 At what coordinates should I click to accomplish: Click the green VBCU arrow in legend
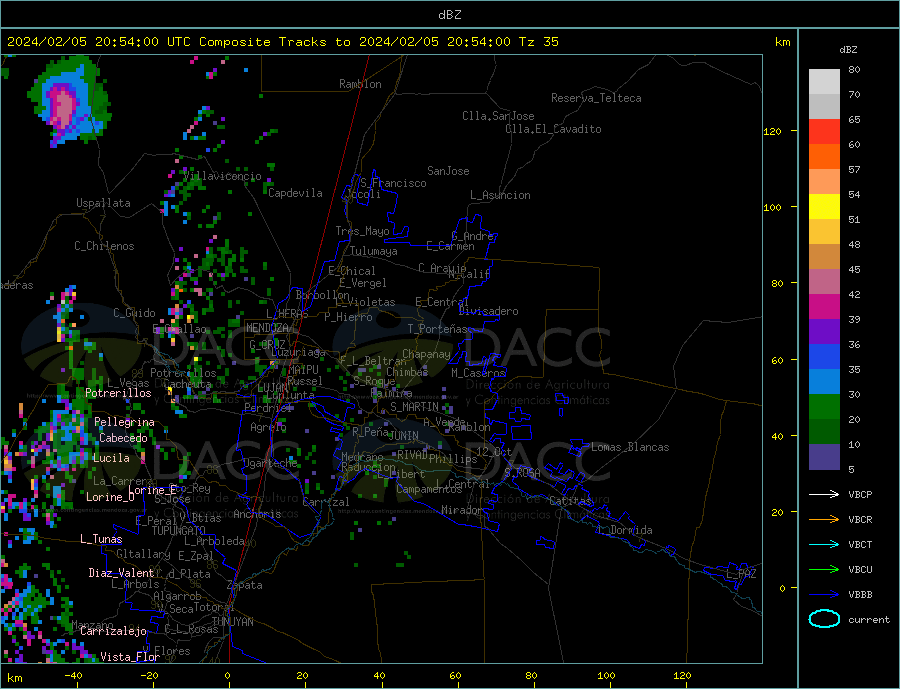tap(825, 569)
